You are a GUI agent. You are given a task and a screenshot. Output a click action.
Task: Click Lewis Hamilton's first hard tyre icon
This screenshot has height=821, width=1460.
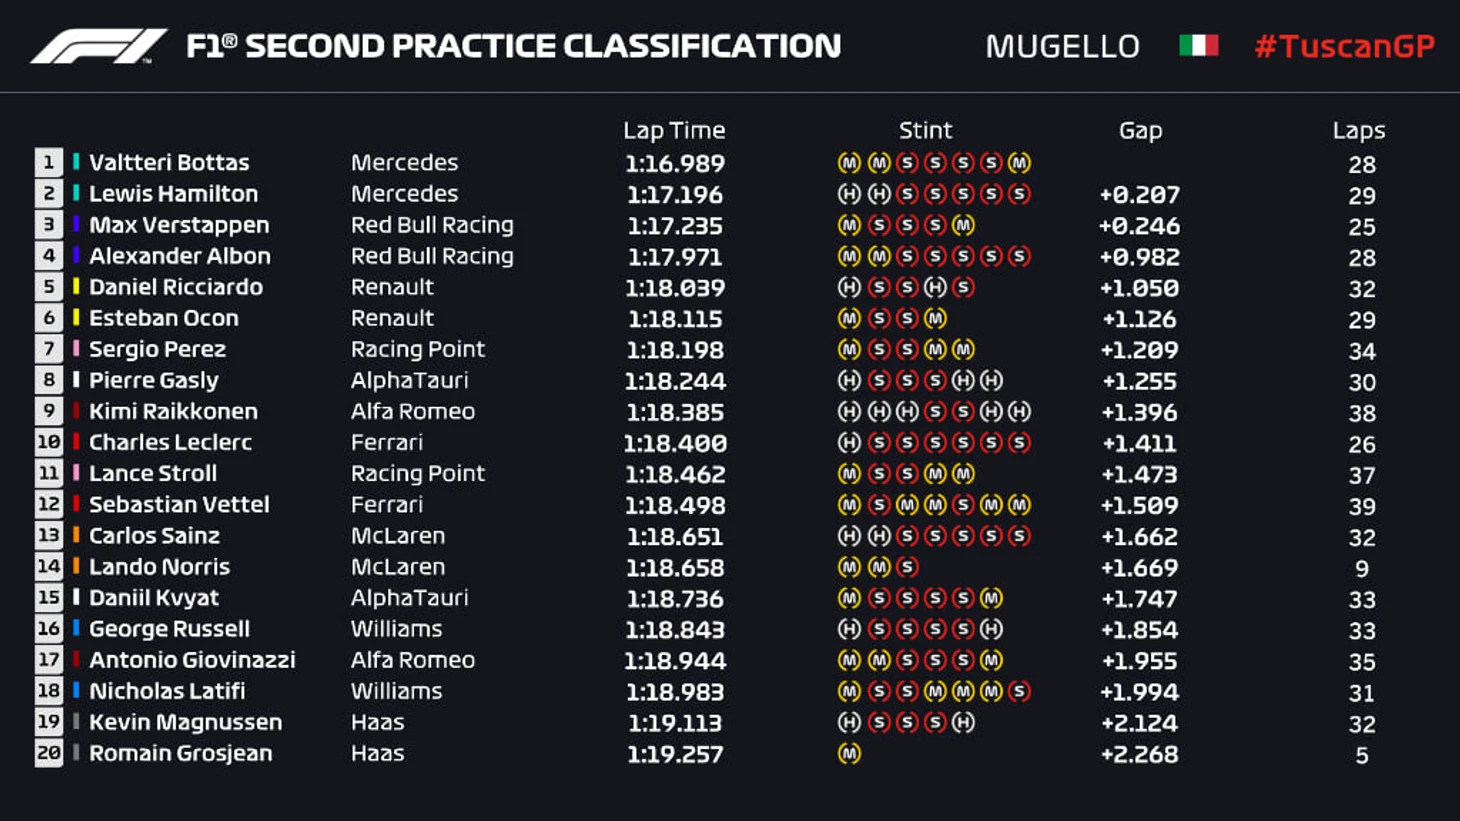point(849,194)
